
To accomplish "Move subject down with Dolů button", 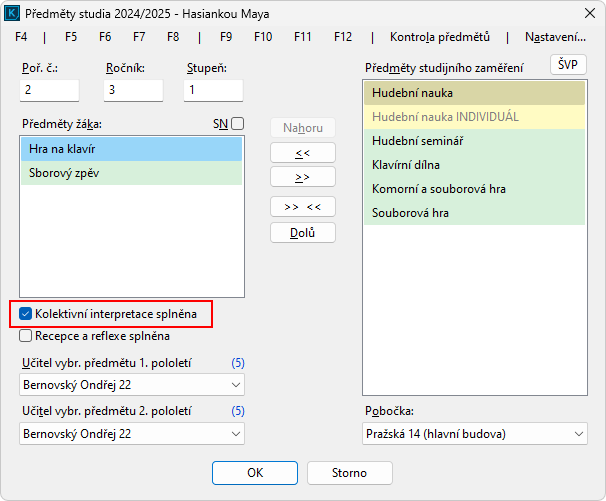I will [303, 232].
